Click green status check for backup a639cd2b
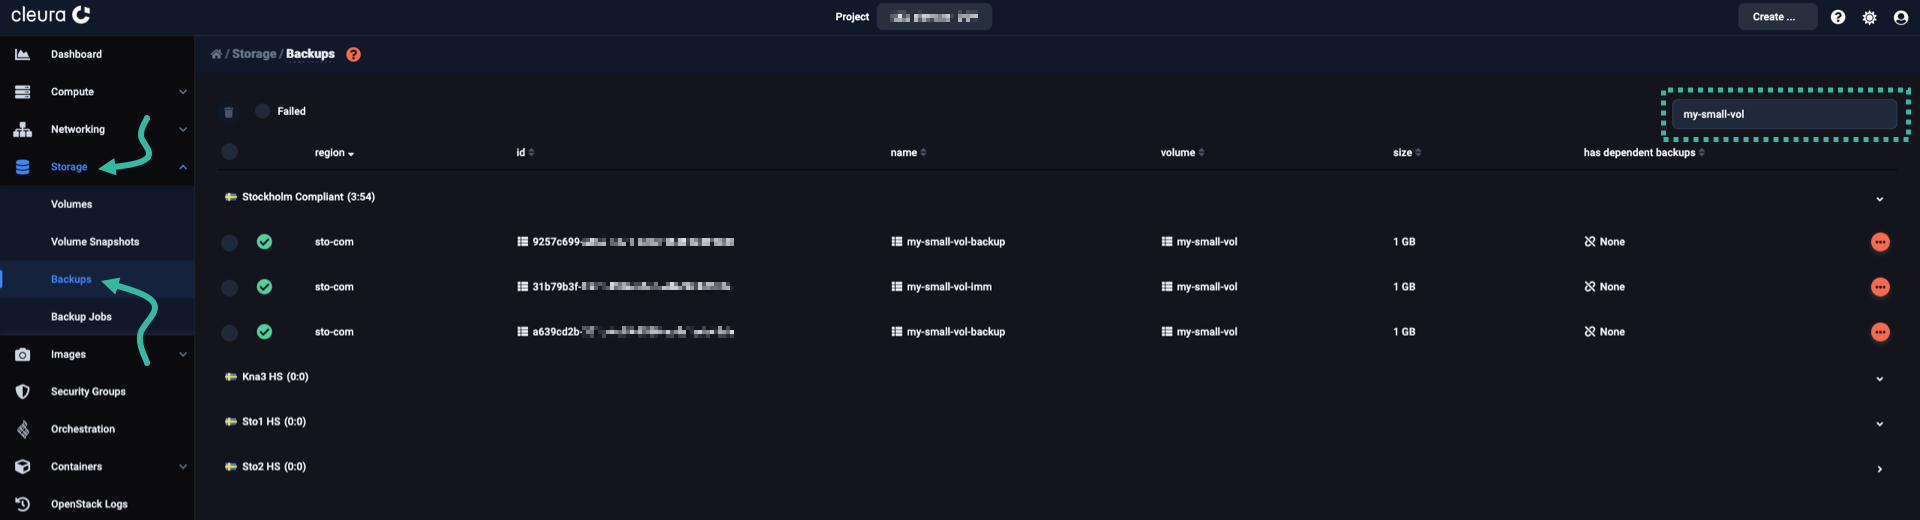The image size is (1920, 520). pos(264,332)
